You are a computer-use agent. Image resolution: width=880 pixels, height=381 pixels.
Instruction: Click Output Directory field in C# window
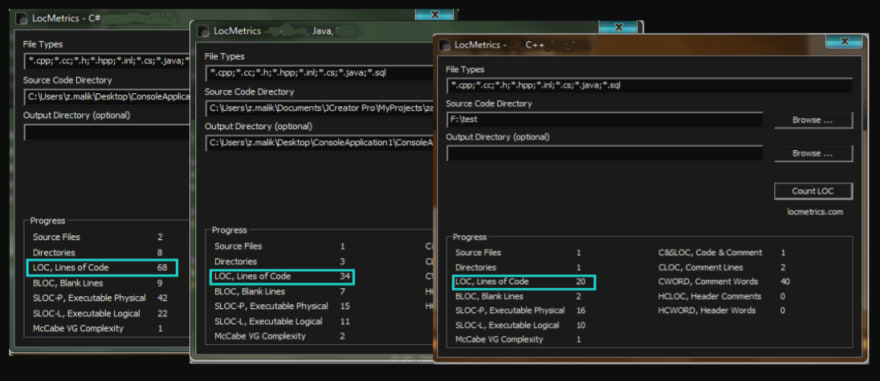coord(107,132)
